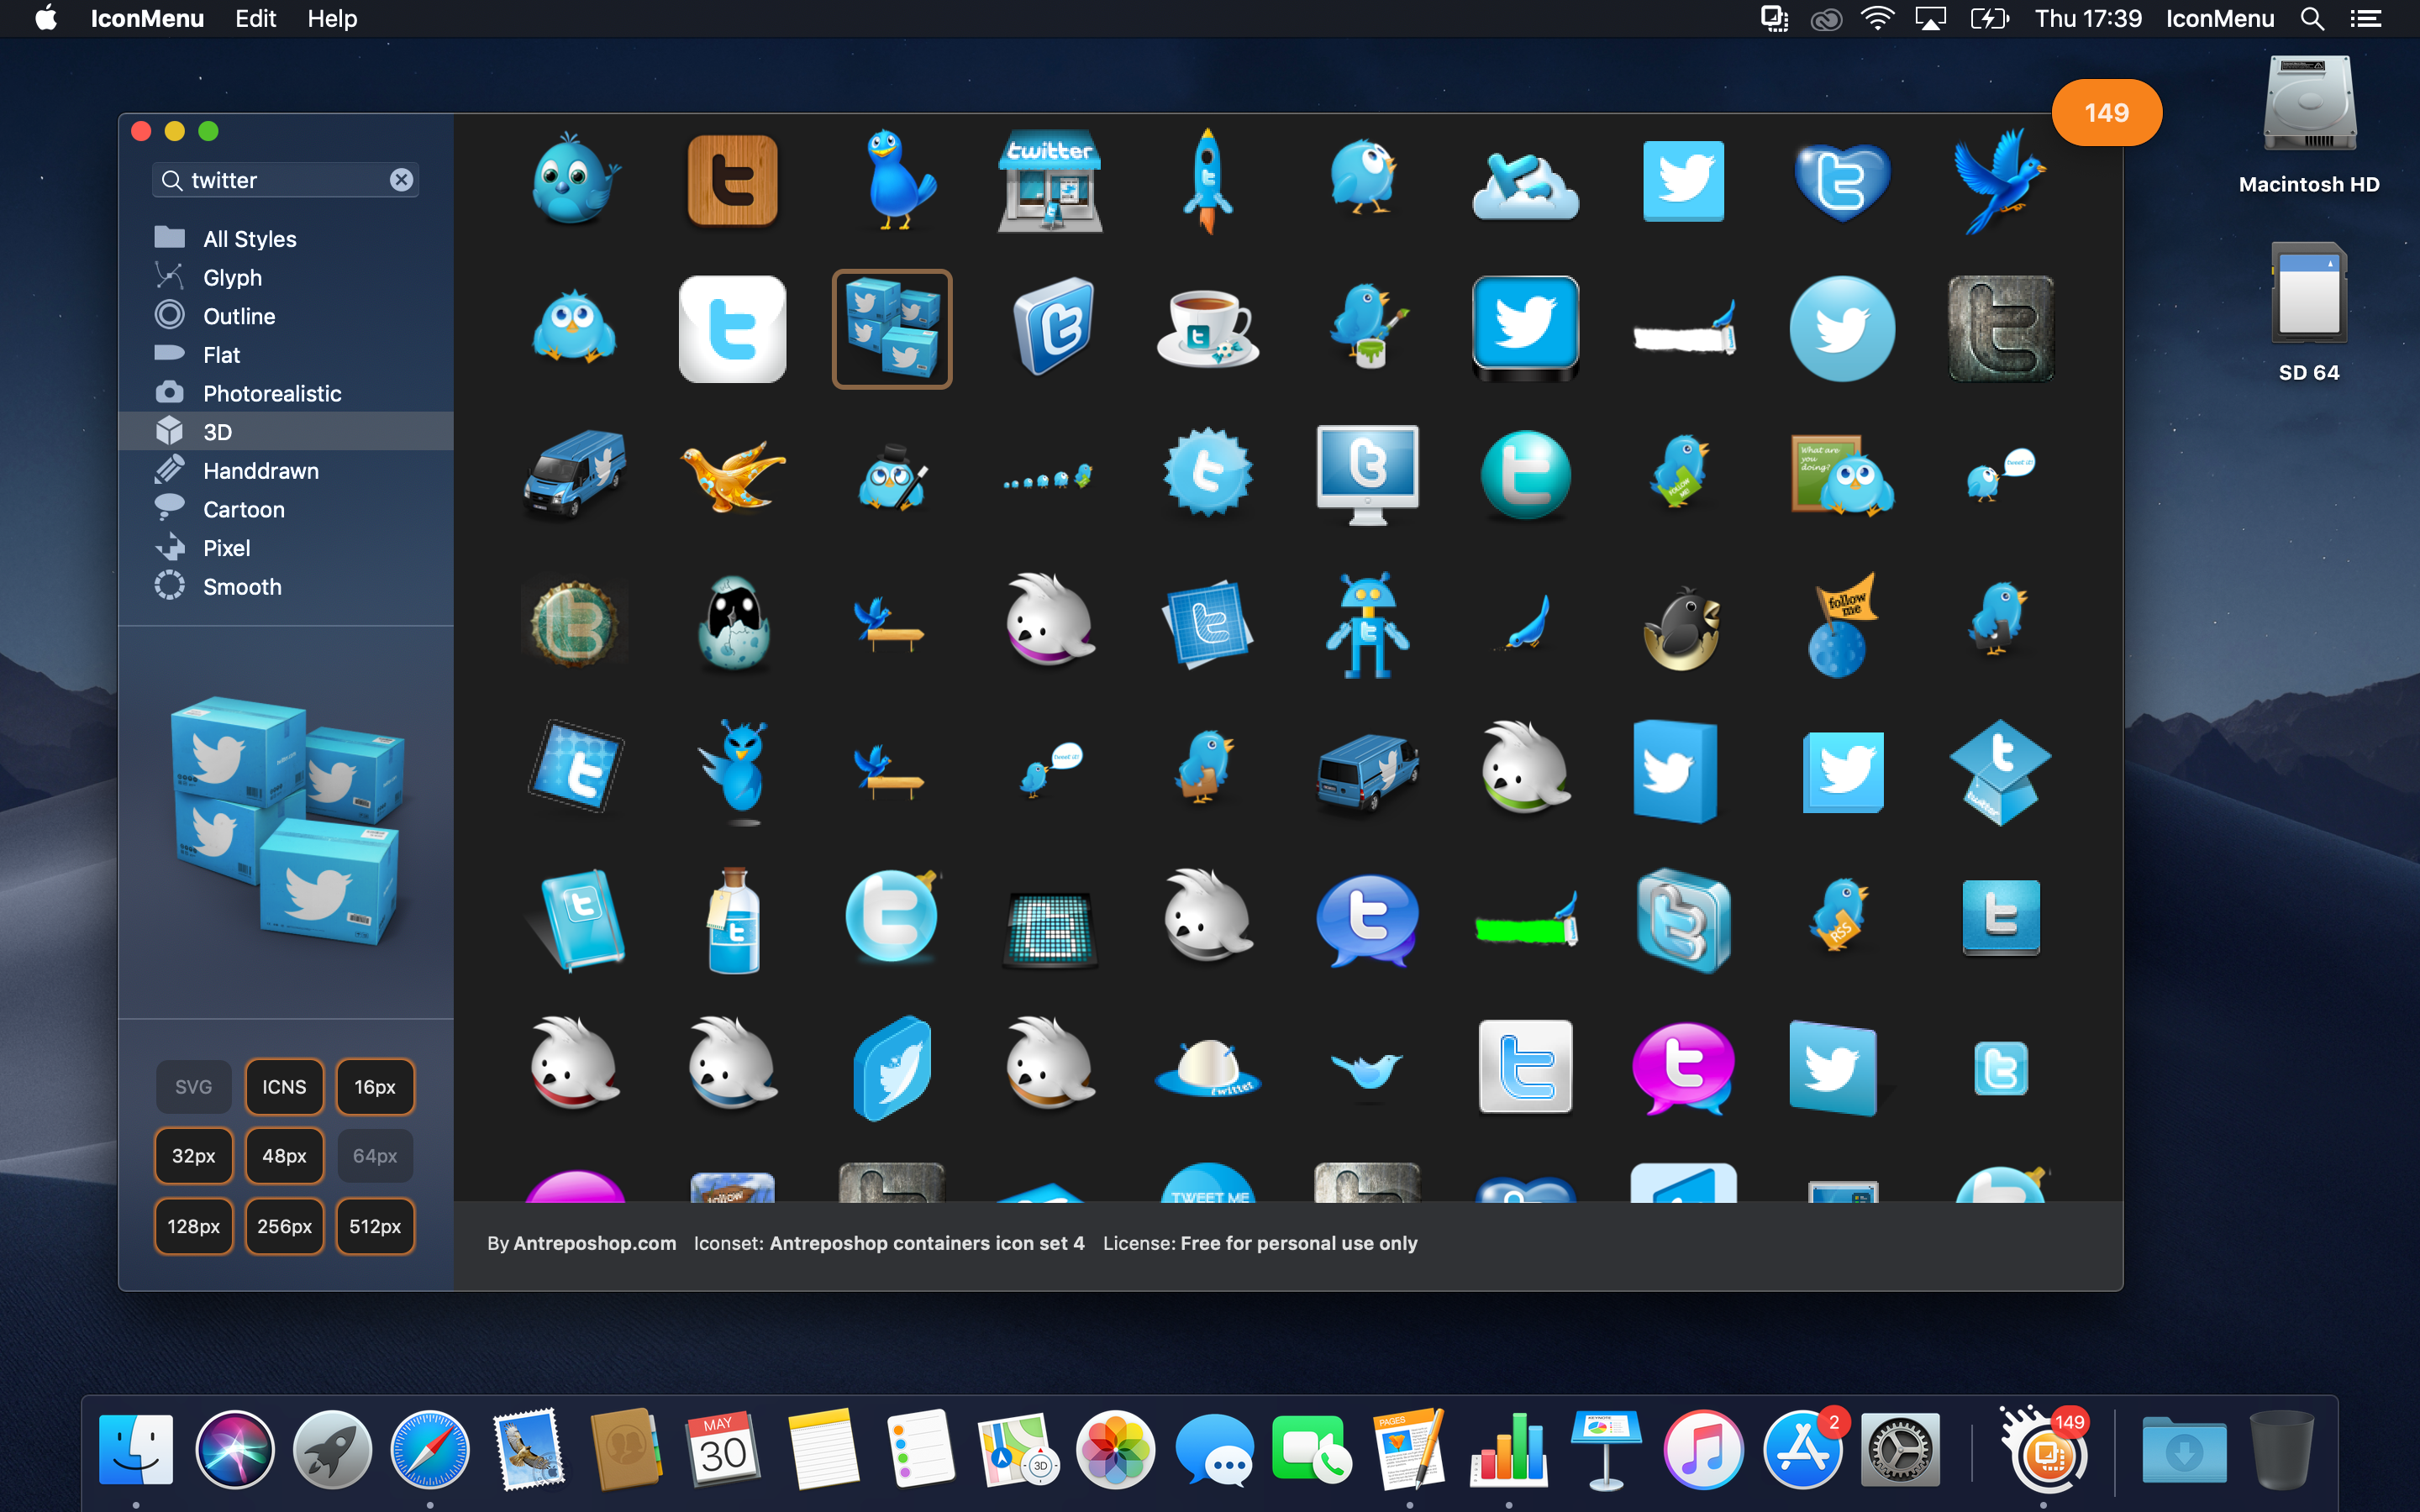
Task: Select the RSS tag bird icon
Action: point(1840,914)
